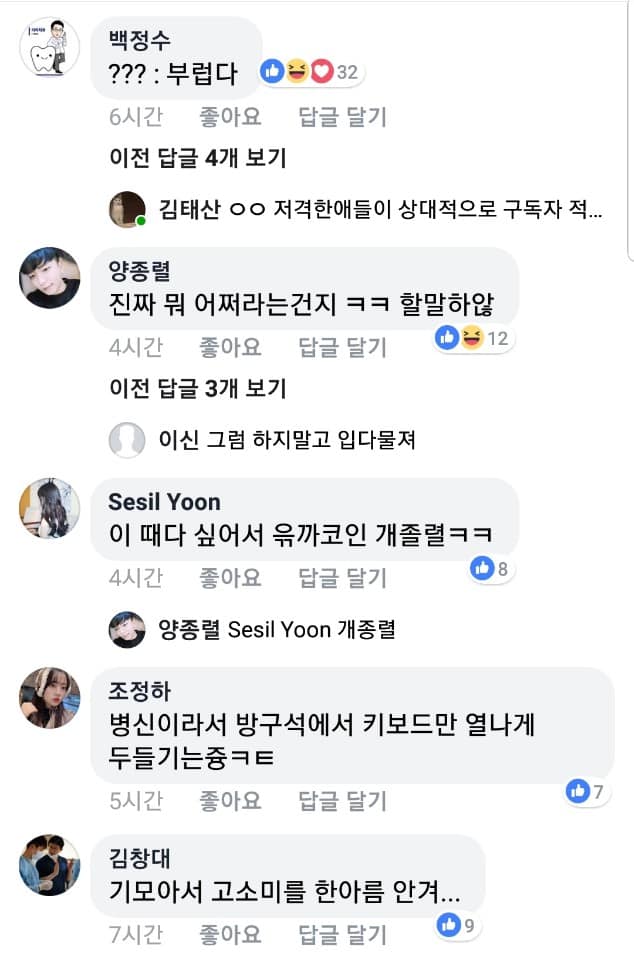Click the like icon on 조정하's comment
Image resolution: width=634 pixels, height=960 pixels.
click(x=577, y=792)
